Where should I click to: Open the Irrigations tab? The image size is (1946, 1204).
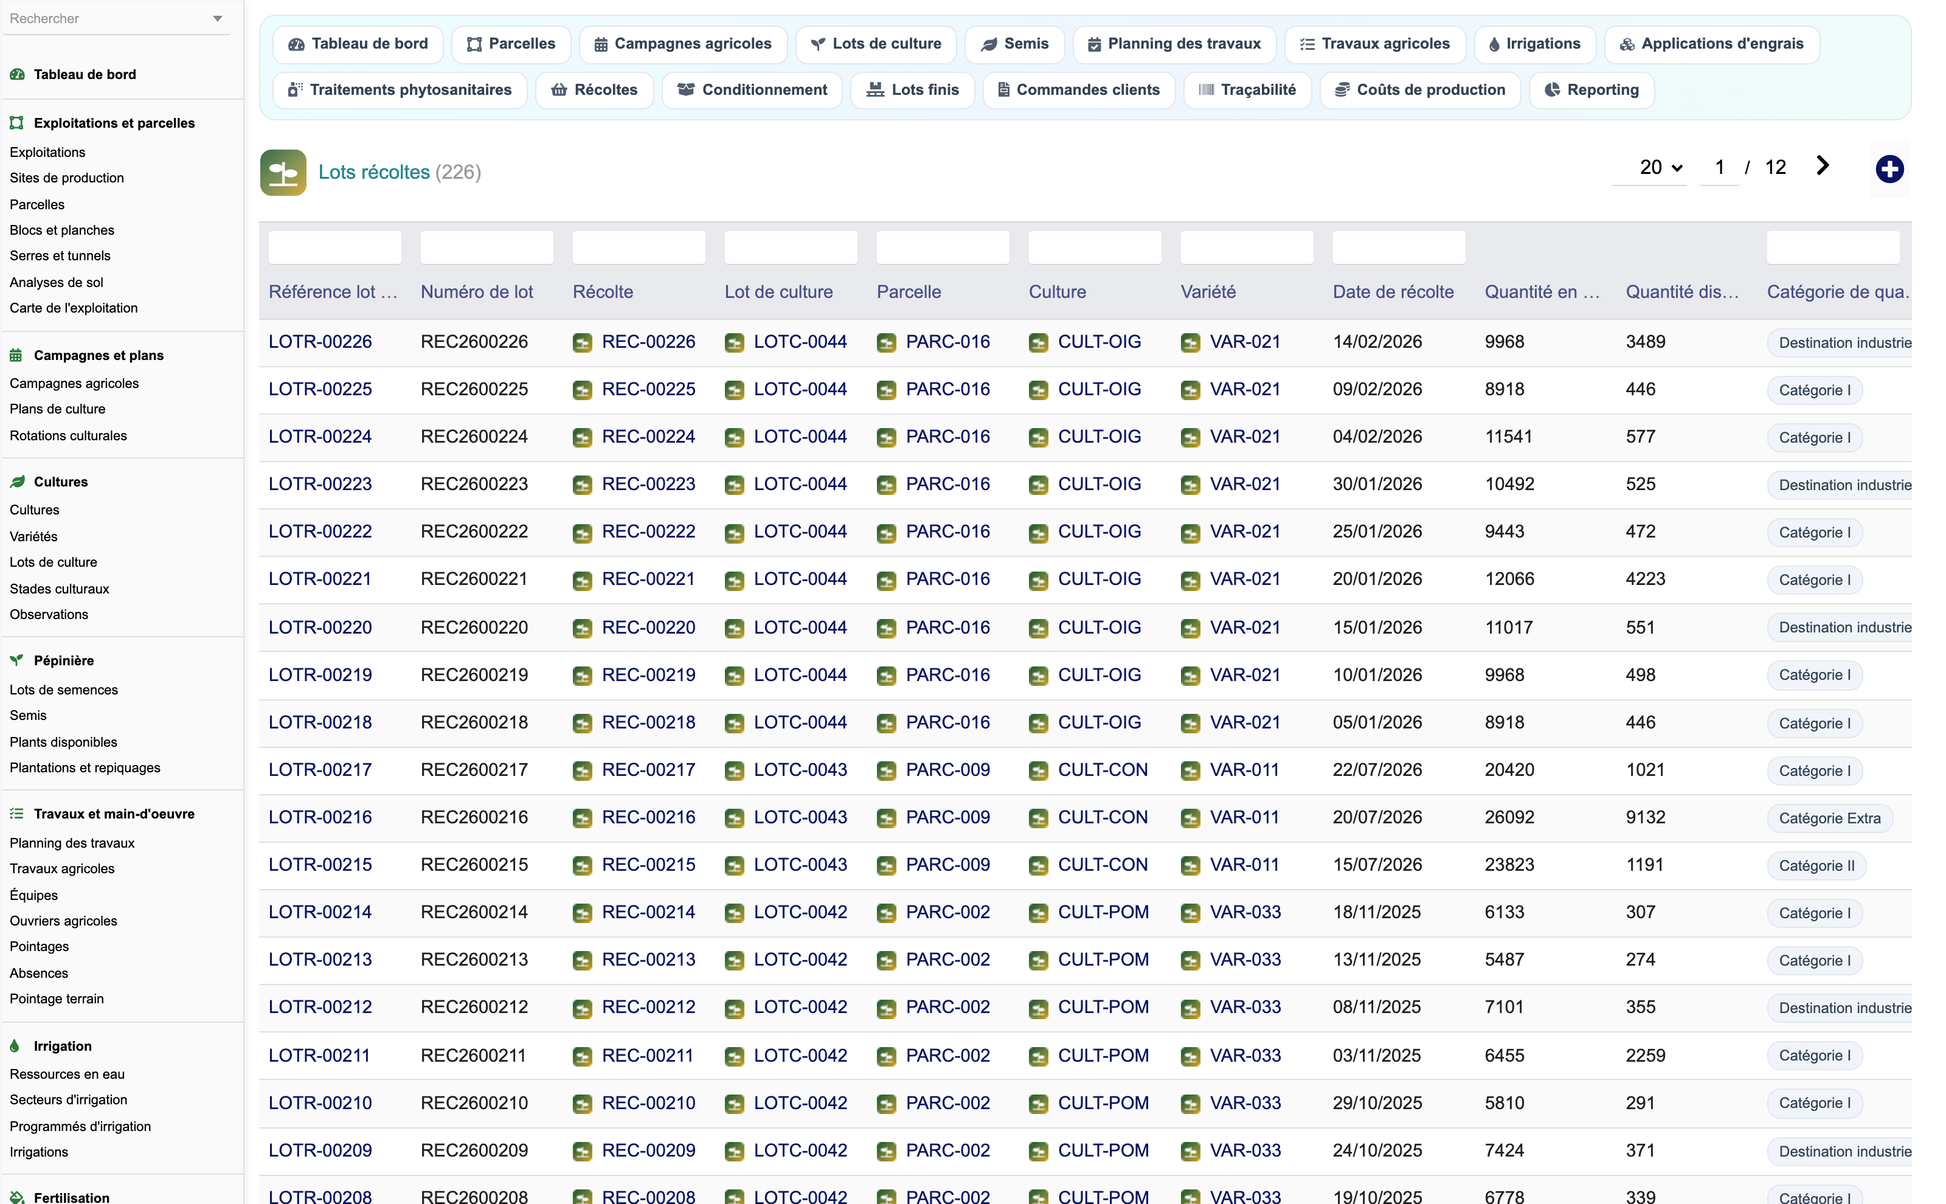coord(1535,44)
